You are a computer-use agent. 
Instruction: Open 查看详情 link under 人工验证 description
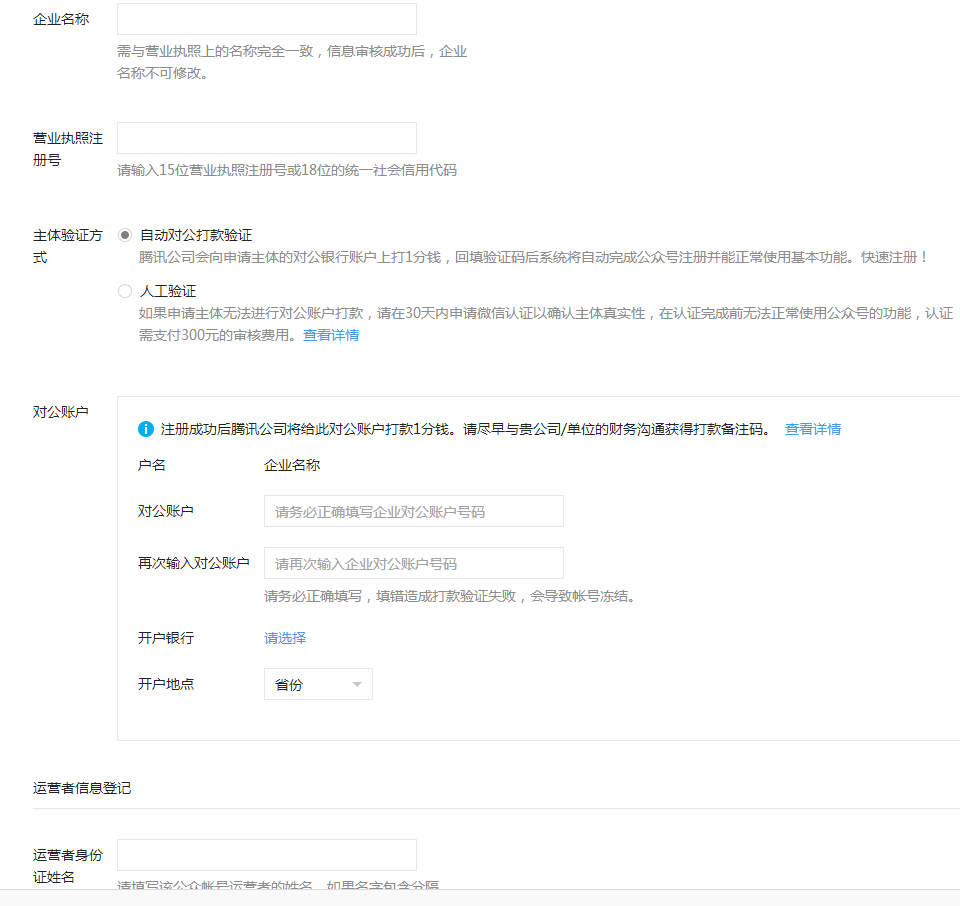point(331,335)
